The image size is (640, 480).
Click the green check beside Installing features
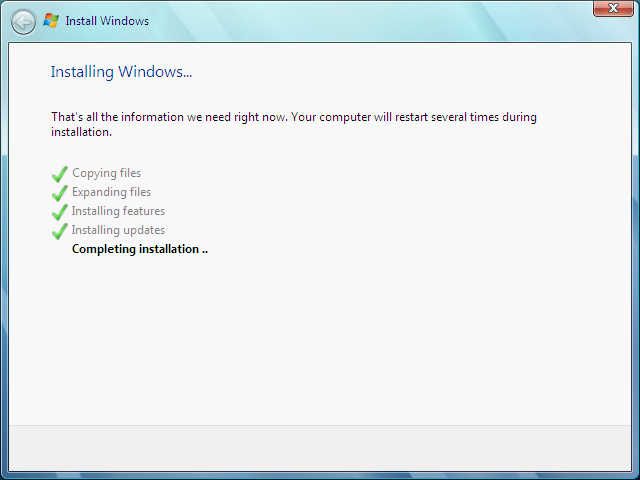(x=60, y=212)
